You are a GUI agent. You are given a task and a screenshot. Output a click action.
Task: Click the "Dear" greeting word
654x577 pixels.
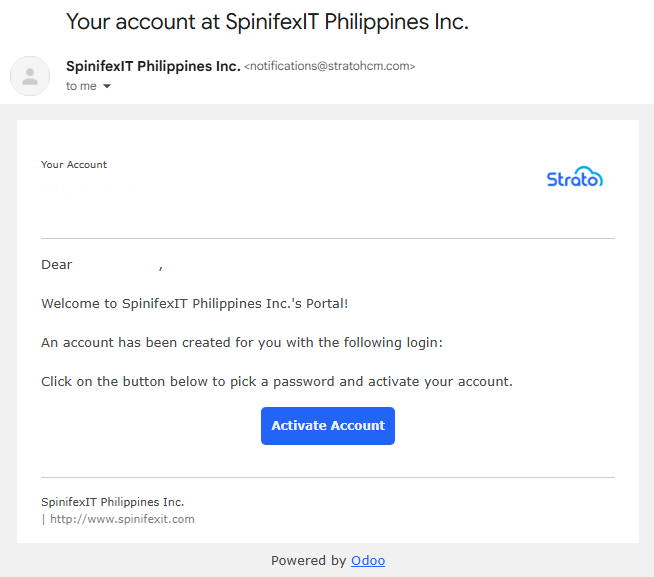click(x=57, y=265)
